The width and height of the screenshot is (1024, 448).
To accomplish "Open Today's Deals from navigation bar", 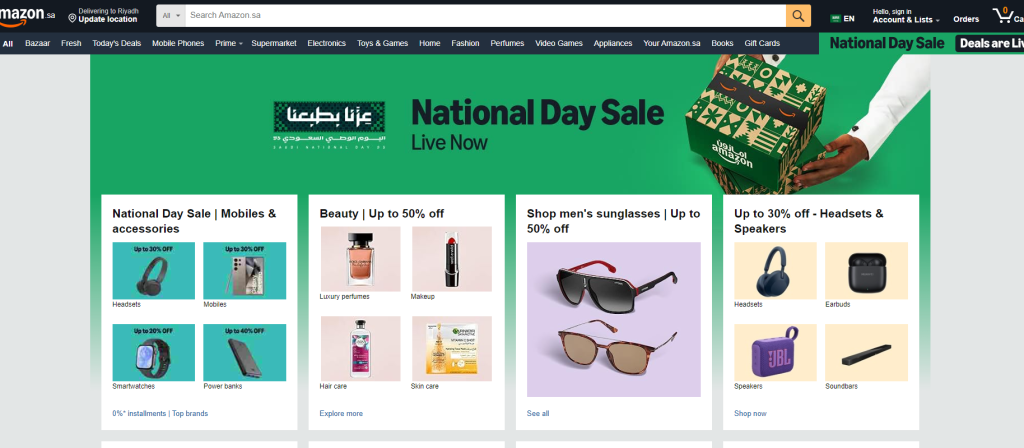I will 117,43.
